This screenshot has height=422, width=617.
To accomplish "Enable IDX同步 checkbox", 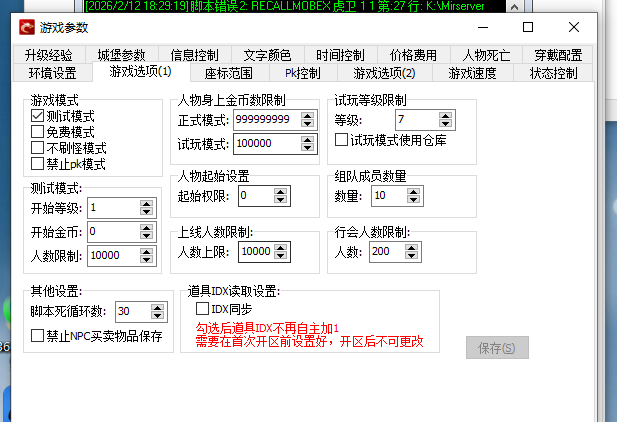I will coord(203,309).
